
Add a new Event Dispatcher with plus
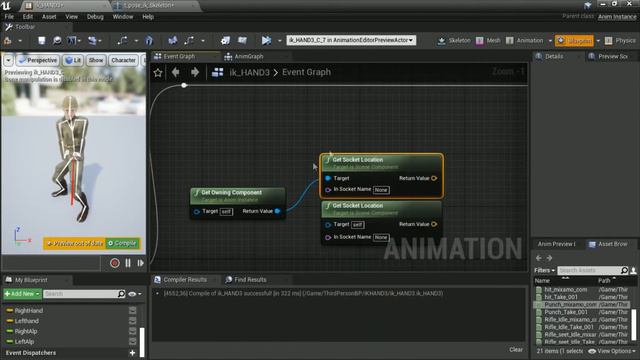[132, 353]
